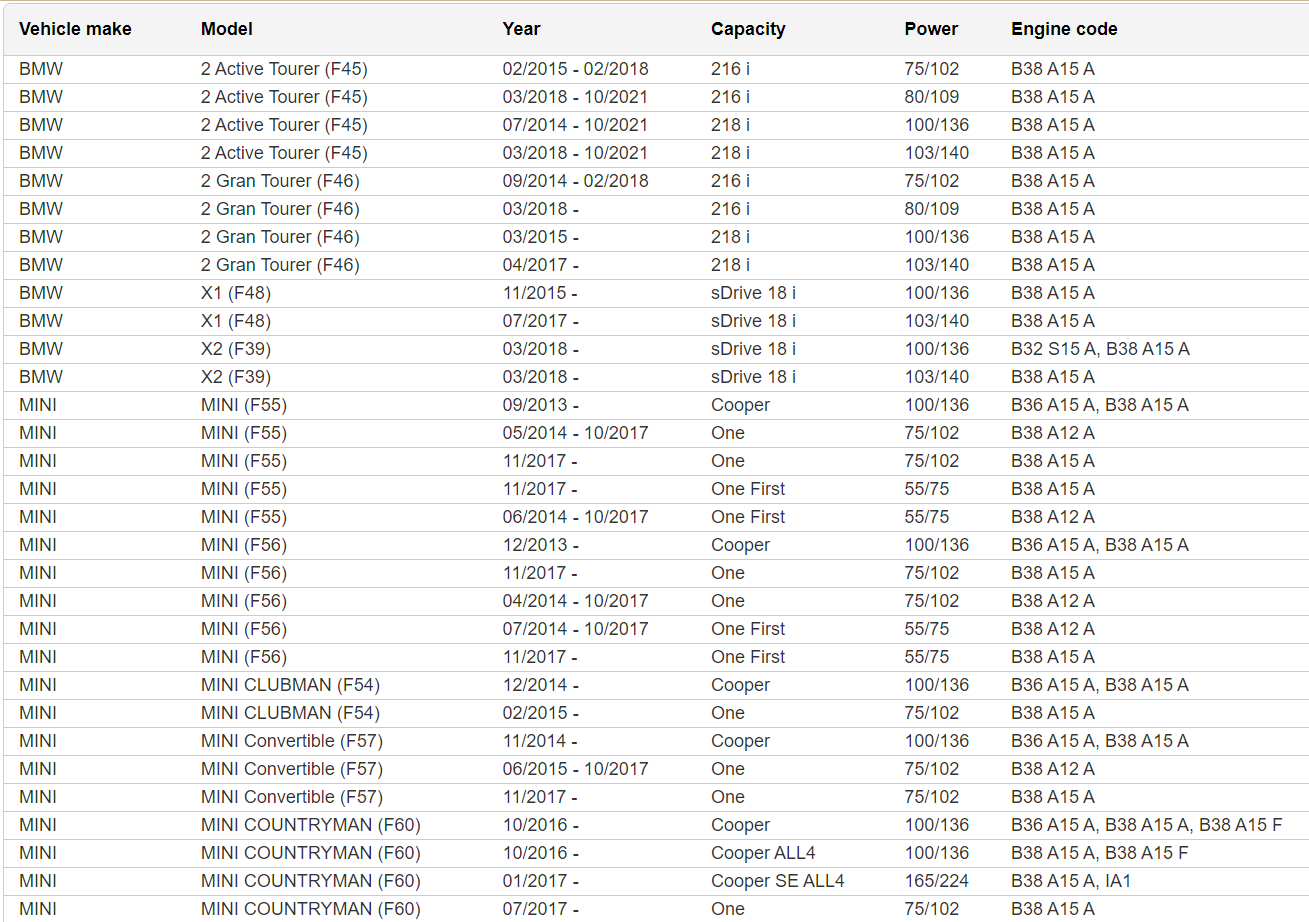Click the 04/2017 Gran Tourer year cell
The width and height of the screenshot is (1309, 922).
tap(540, 265)
